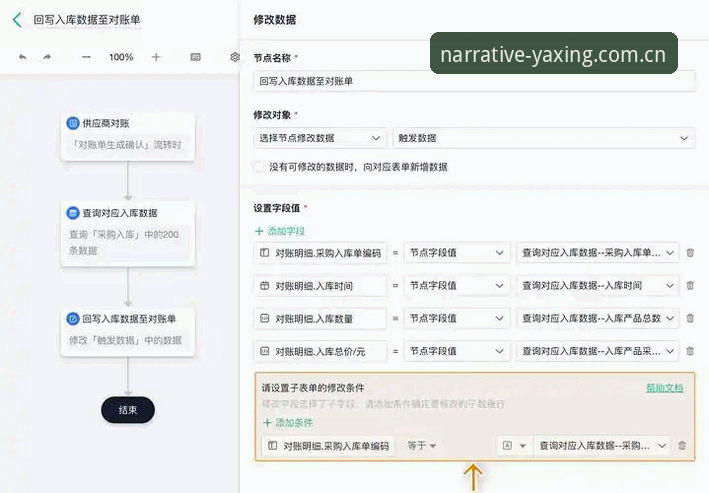The image size is (709, 493).
Task: Open 节点字段值 dropdown for 入库数量 row
Action: pyautogui.click(x=457, y=318)
